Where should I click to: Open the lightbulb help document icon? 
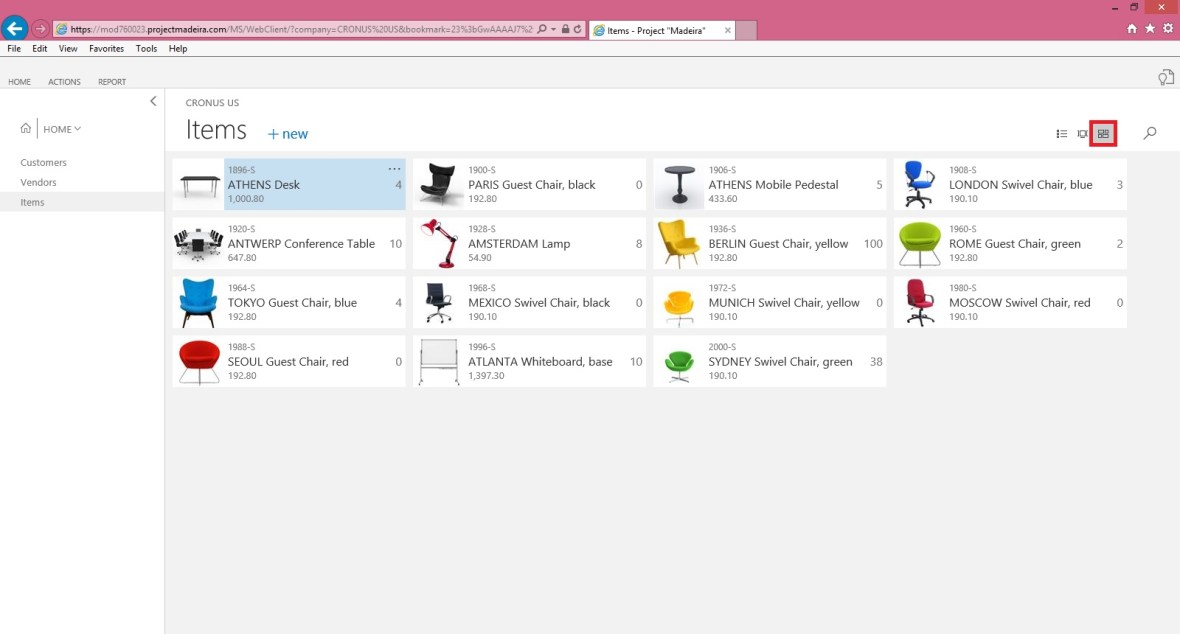[1165, 77]
